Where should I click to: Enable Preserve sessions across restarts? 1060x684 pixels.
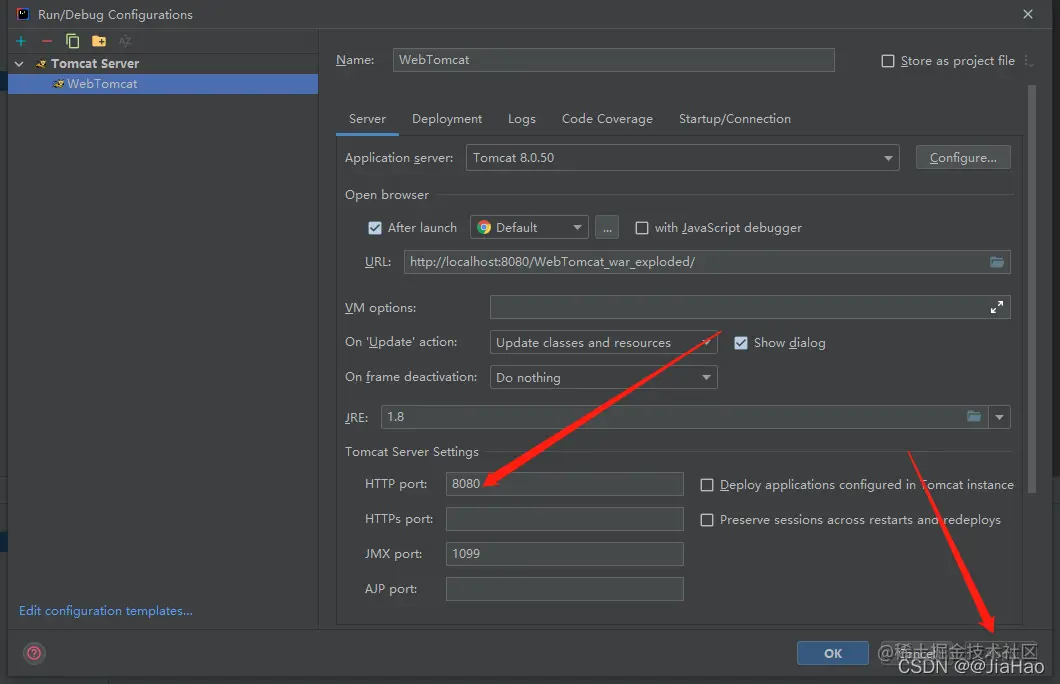point(706,520)
